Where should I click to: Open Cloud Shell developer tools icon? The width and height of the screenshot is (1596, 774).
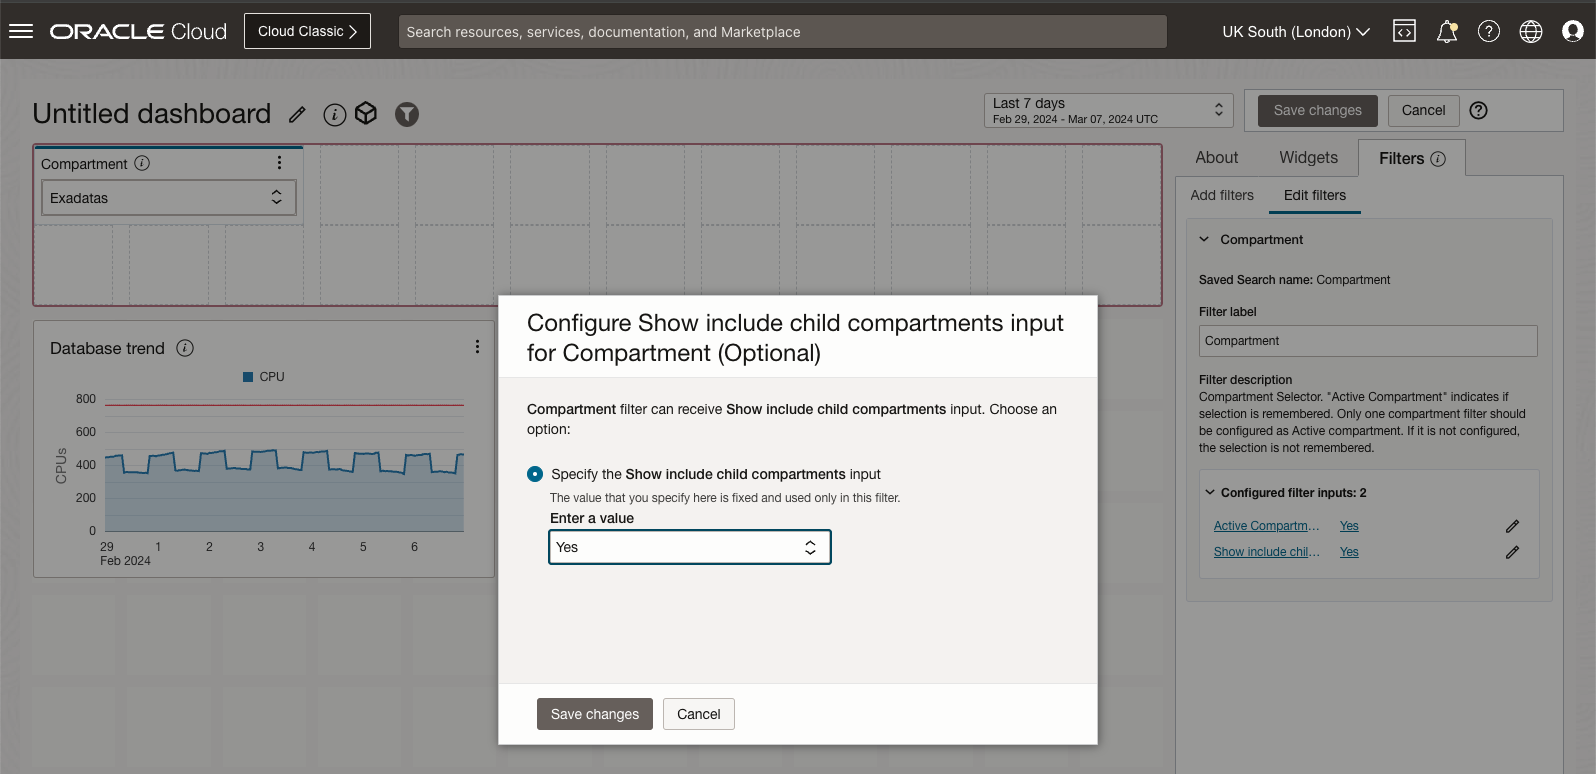pyautogui.click(x=1404, y=31)
